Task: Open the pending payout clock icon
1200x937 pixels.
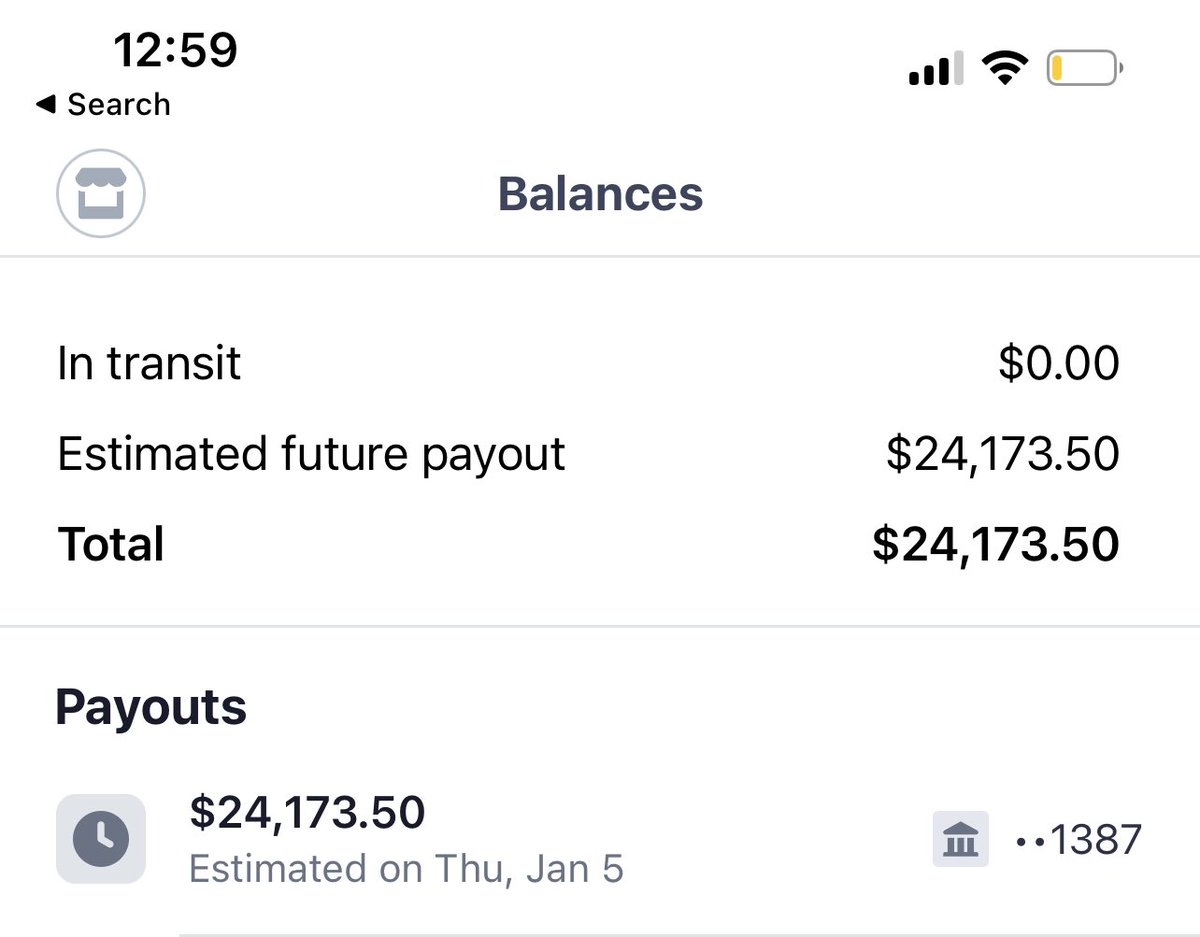Action: point(101,838)
